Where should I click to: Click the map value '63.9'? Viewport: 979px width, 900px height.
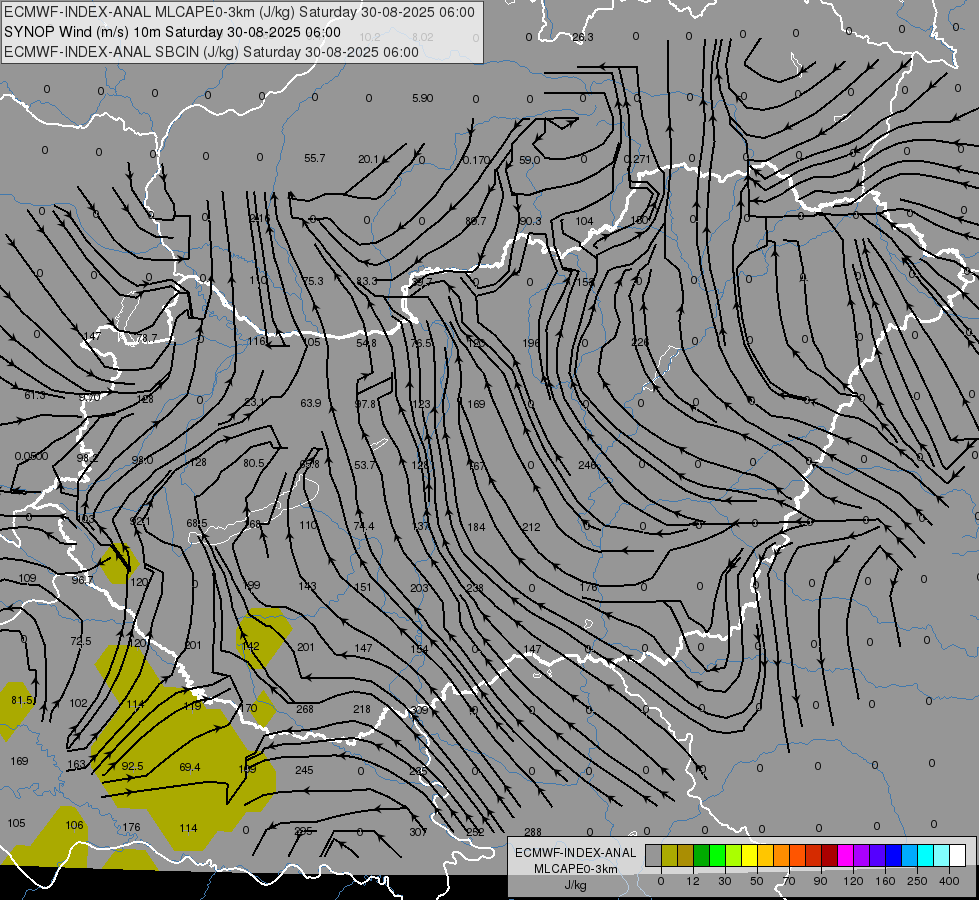[x=311, y=403]
